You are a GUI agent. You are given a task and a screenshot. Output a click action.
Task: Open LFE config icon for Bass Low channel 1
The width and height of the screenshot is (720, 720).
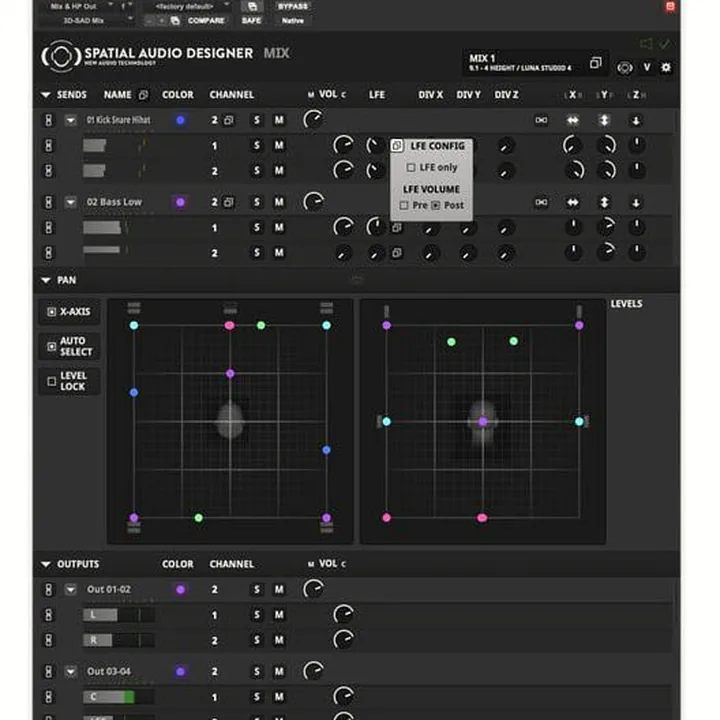(397, 228)
